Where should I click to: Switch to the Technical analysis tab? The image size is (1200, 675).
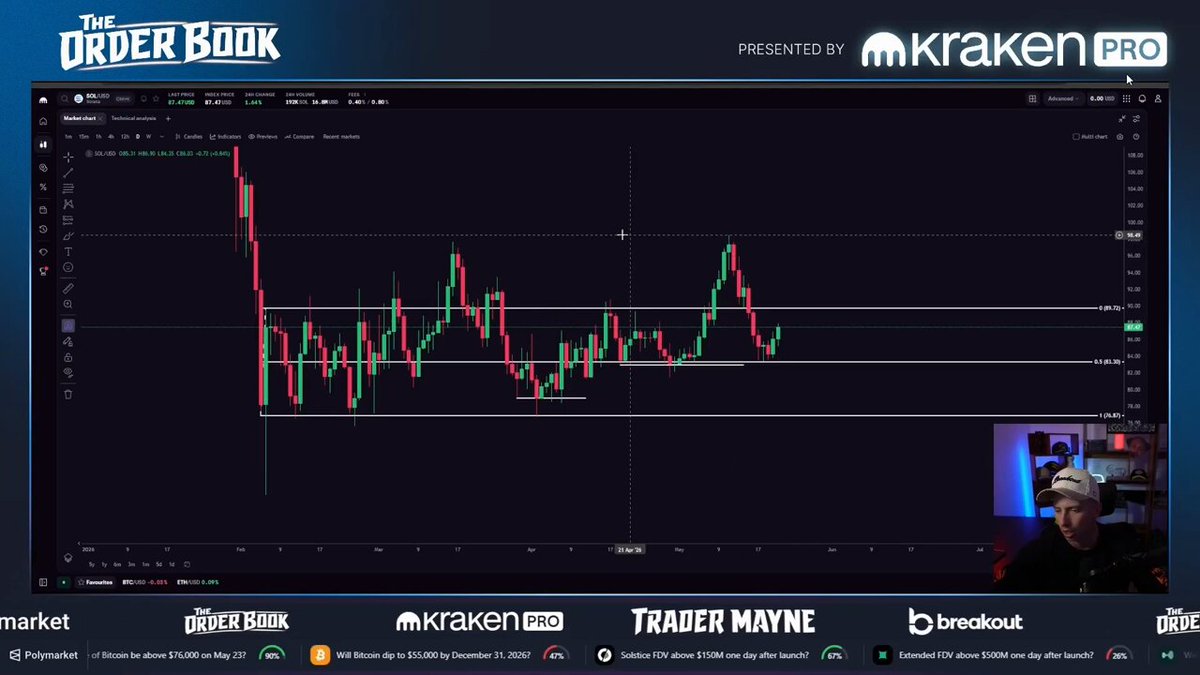(134, 118)
